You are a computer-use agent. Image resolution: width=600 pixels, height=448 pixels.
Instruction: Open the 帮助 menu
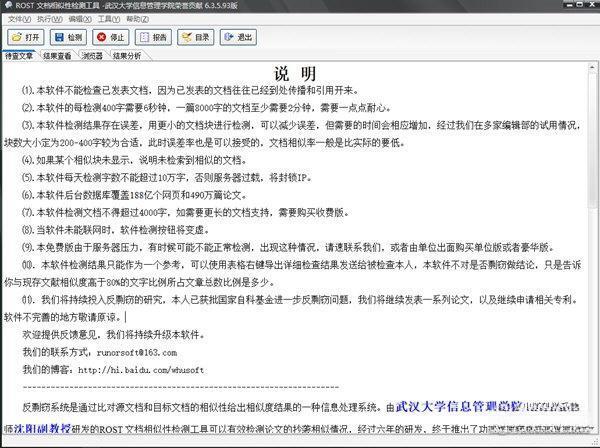[137, 19]
